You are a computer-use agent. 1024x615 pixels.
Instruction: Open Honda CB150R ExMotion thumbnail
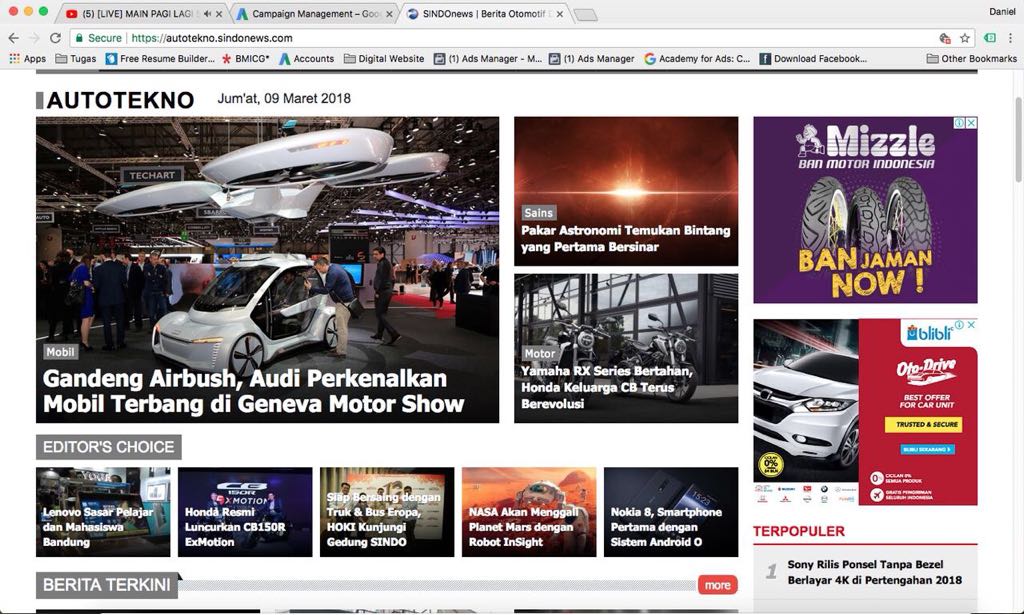pos(245,512)
